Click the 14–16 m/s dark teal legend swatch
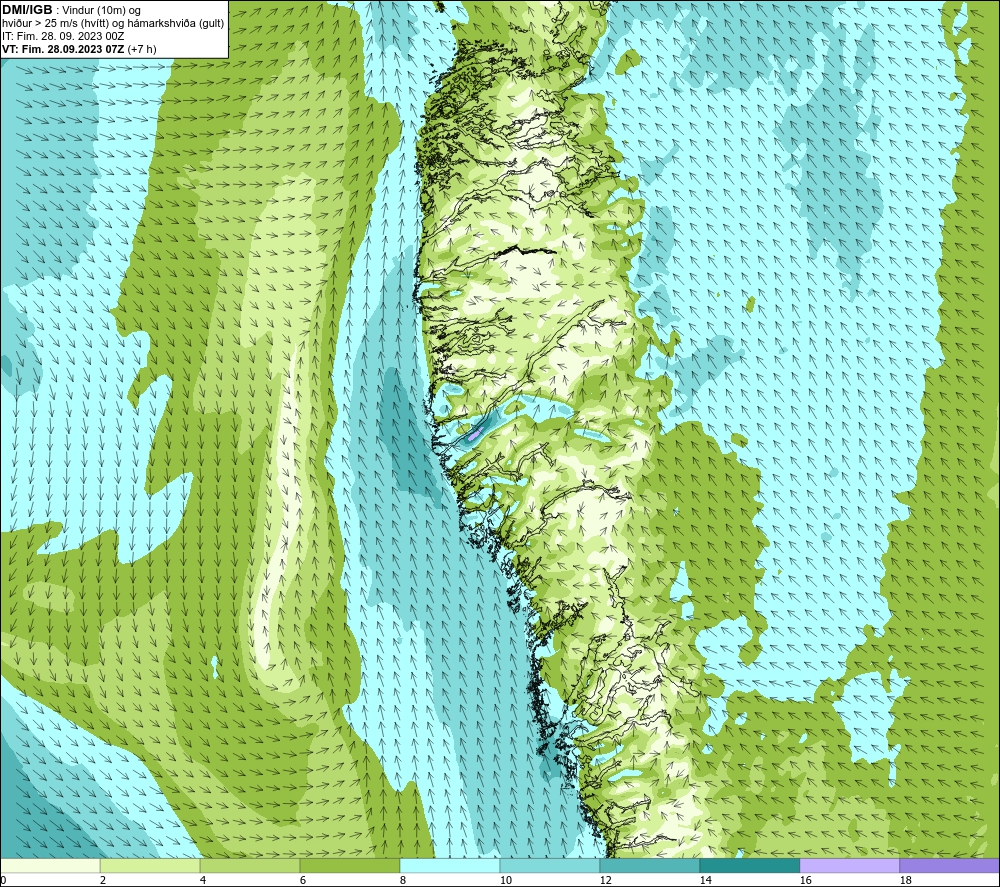Image resolution: width=1000 pixels, height=887 pixels. click(x=749, y=865)
